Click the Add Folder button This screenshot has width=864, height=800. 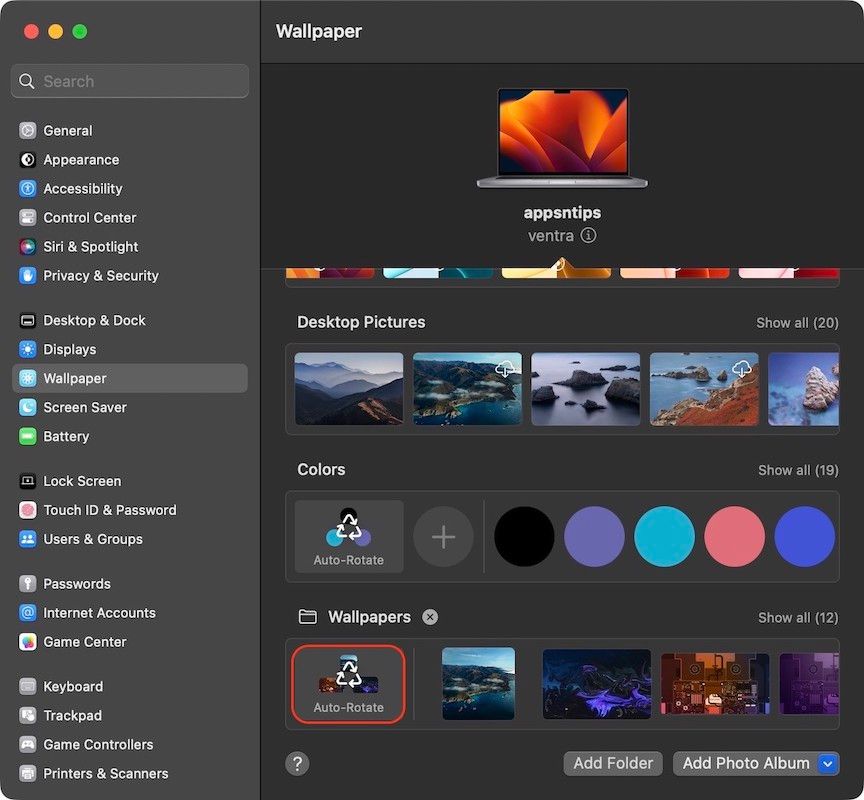pos(613,764)
